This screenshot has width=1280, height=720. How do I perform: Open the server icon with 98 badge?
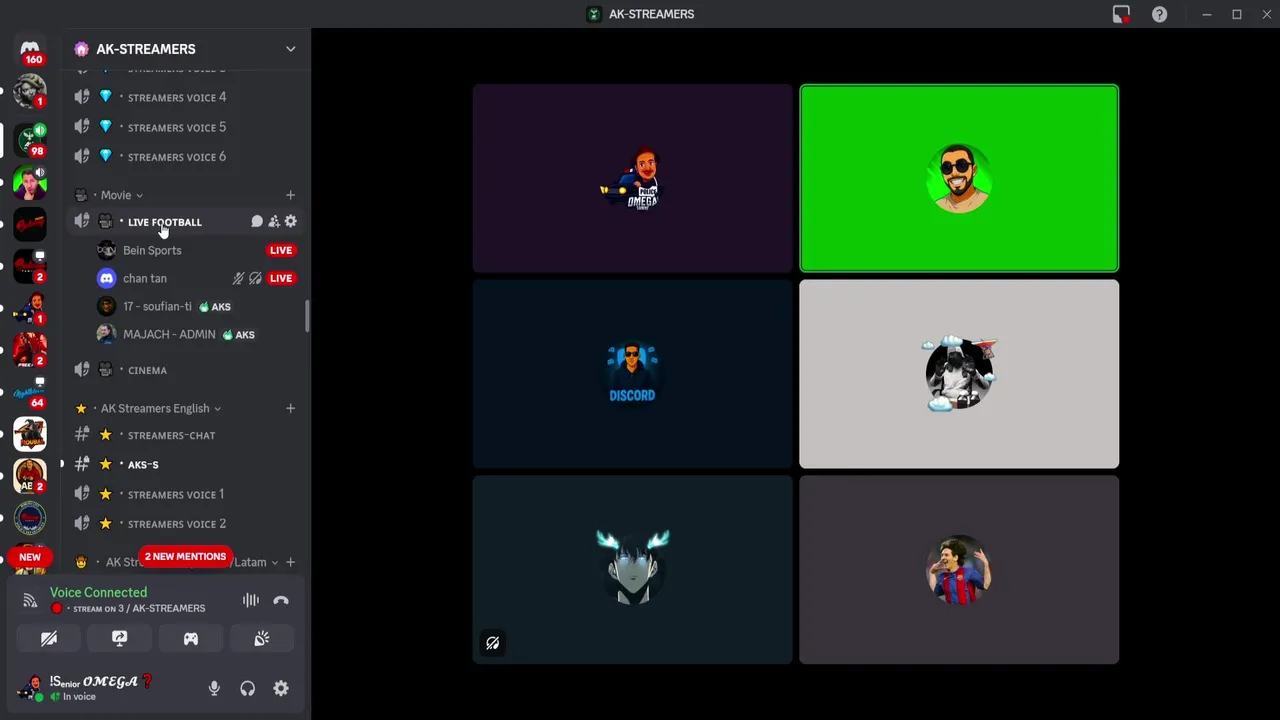[x=30, y=139]
